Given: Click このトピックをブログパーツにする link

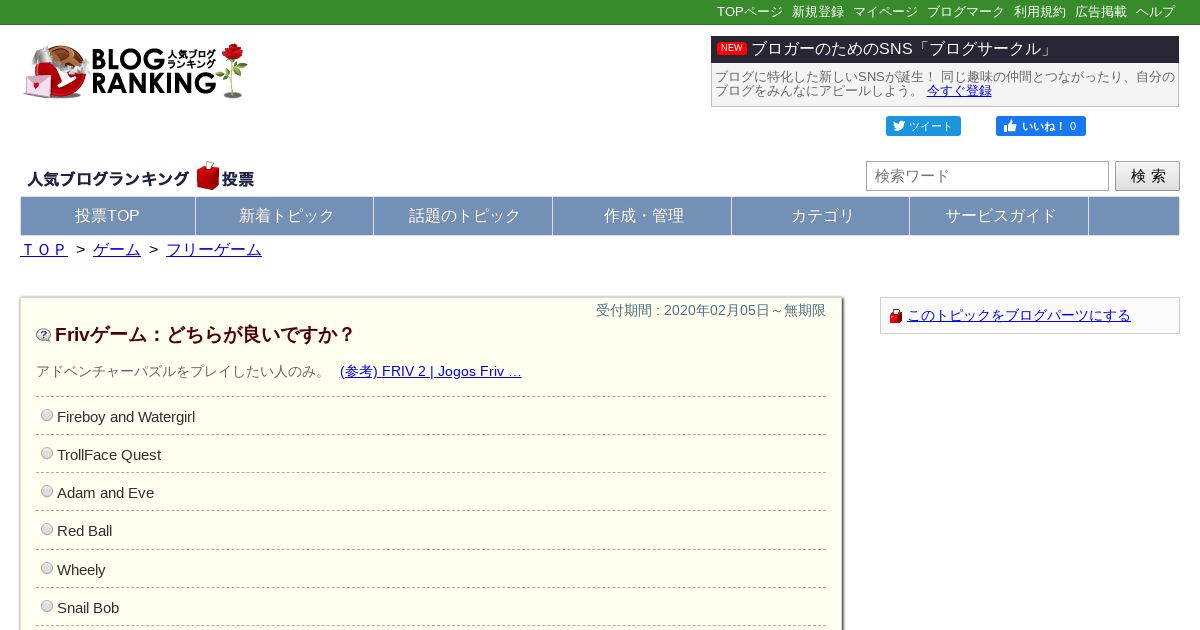Looking at the screenshot, I should tap(1019, 315).
